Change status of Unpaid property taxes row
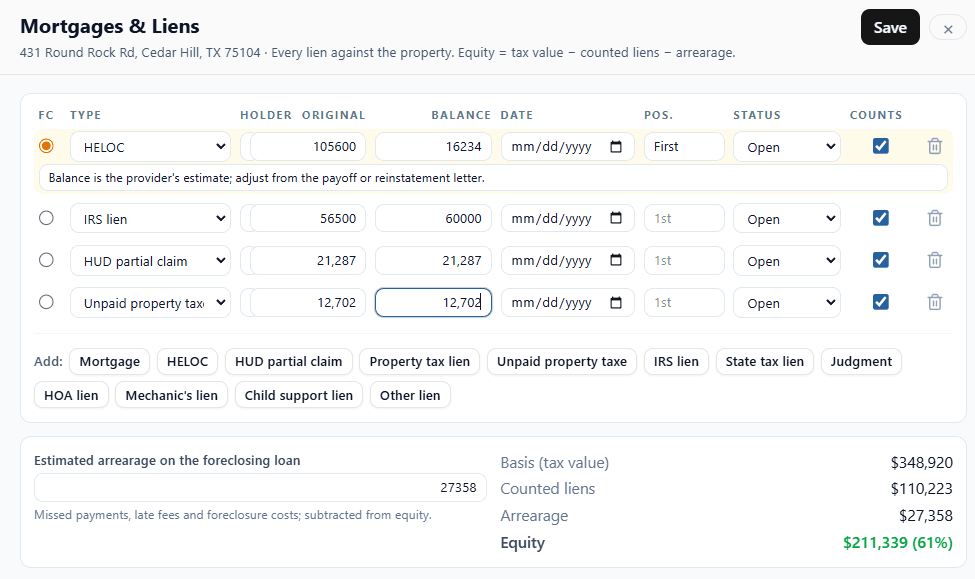The height and width of the screenshot is (579, 975). tap(787, 303)
